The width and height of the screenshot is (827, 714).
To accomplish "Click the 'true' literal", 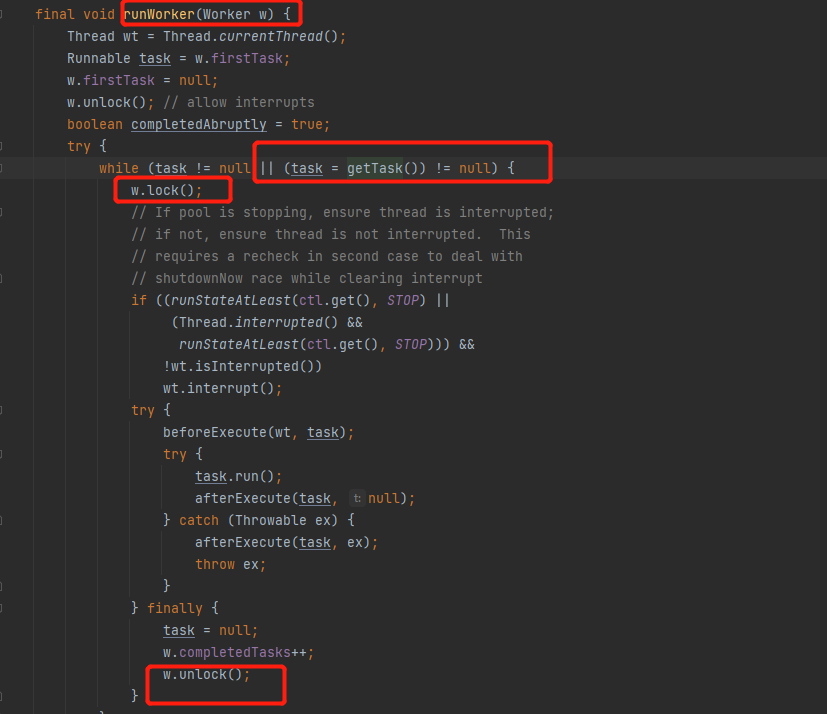I will 306,124.
